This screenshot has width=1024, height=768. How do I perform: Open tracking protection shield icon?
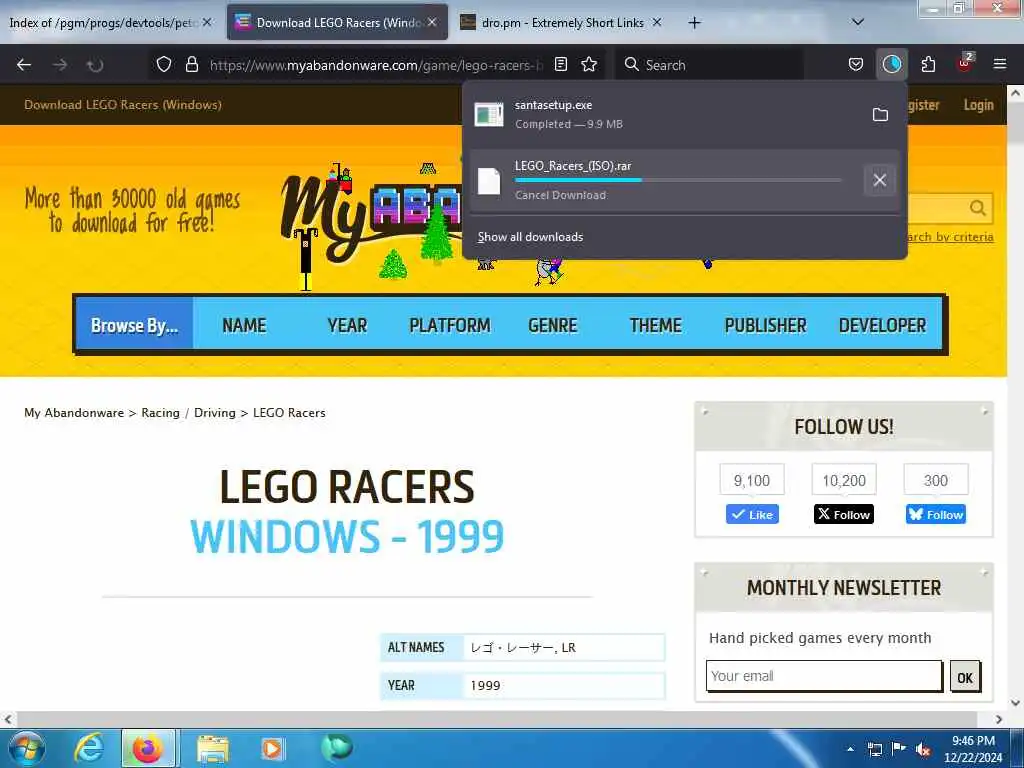click(164, 64)
